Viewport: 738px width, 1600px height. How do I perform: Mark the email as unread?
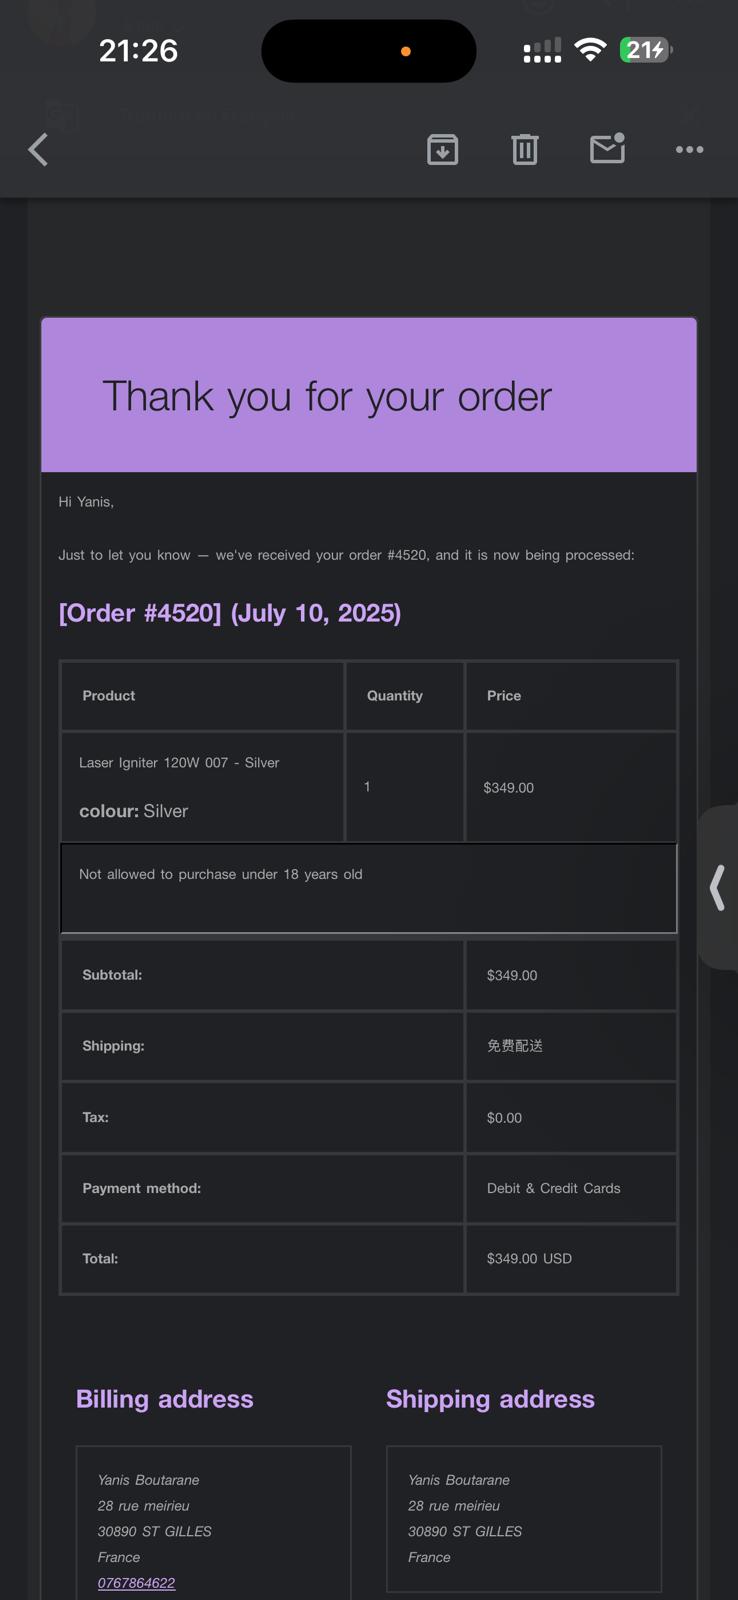point(607,149)
